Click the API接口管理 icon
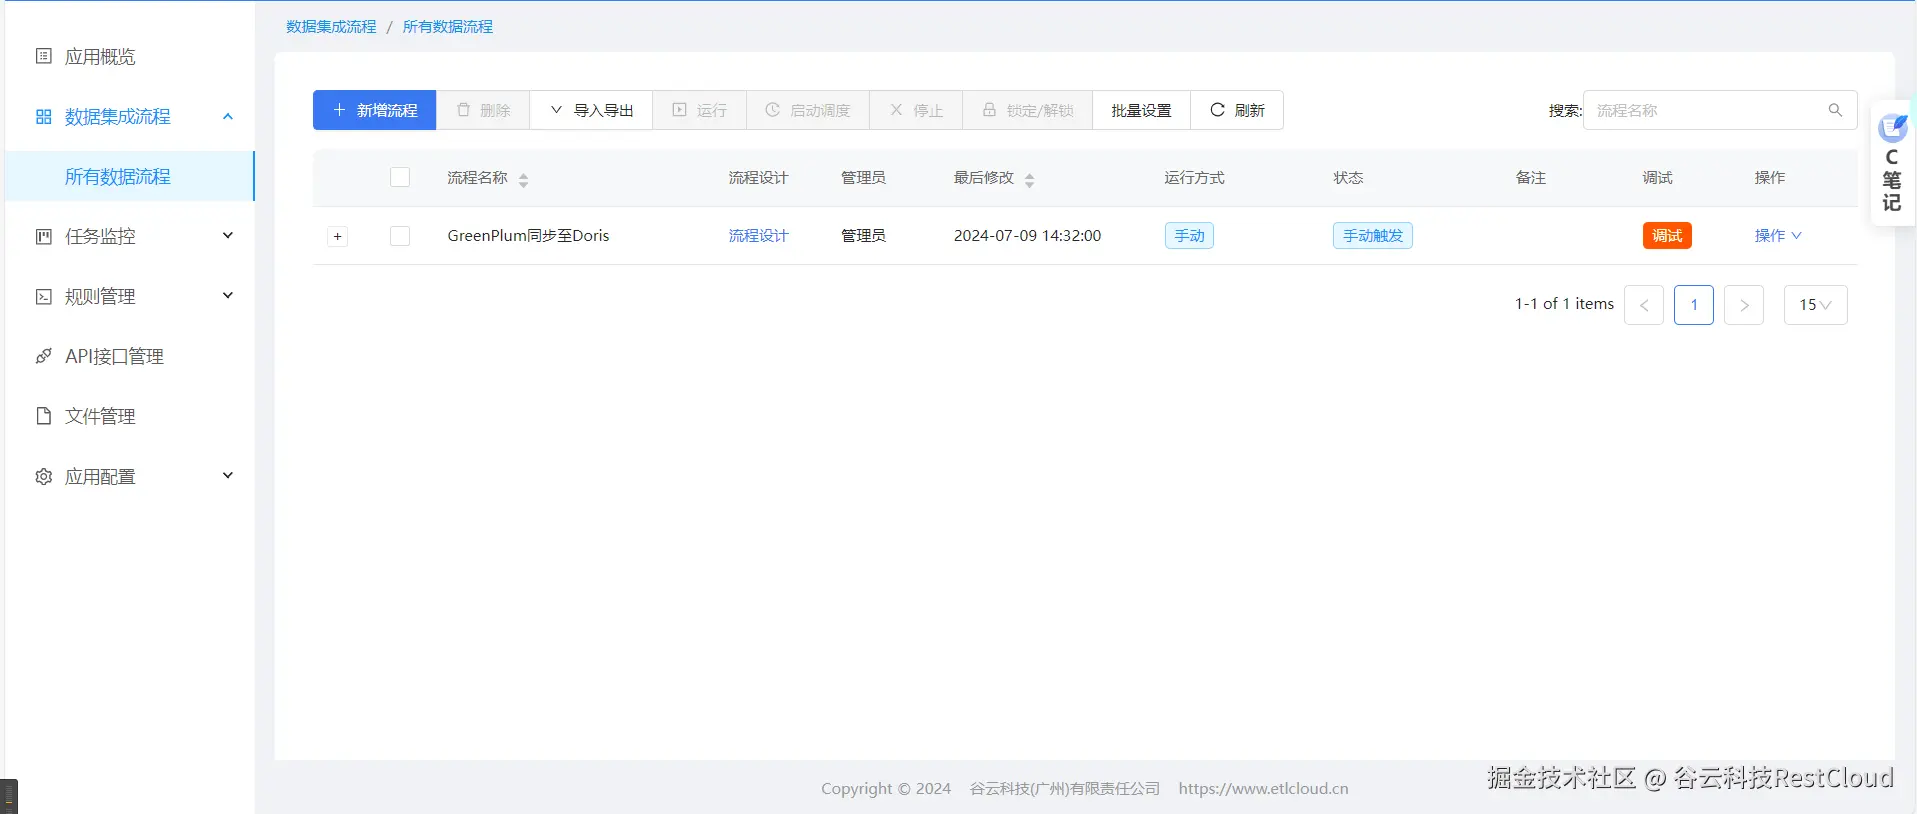The height and width of the screenshot is (814, 1917). 43,356
